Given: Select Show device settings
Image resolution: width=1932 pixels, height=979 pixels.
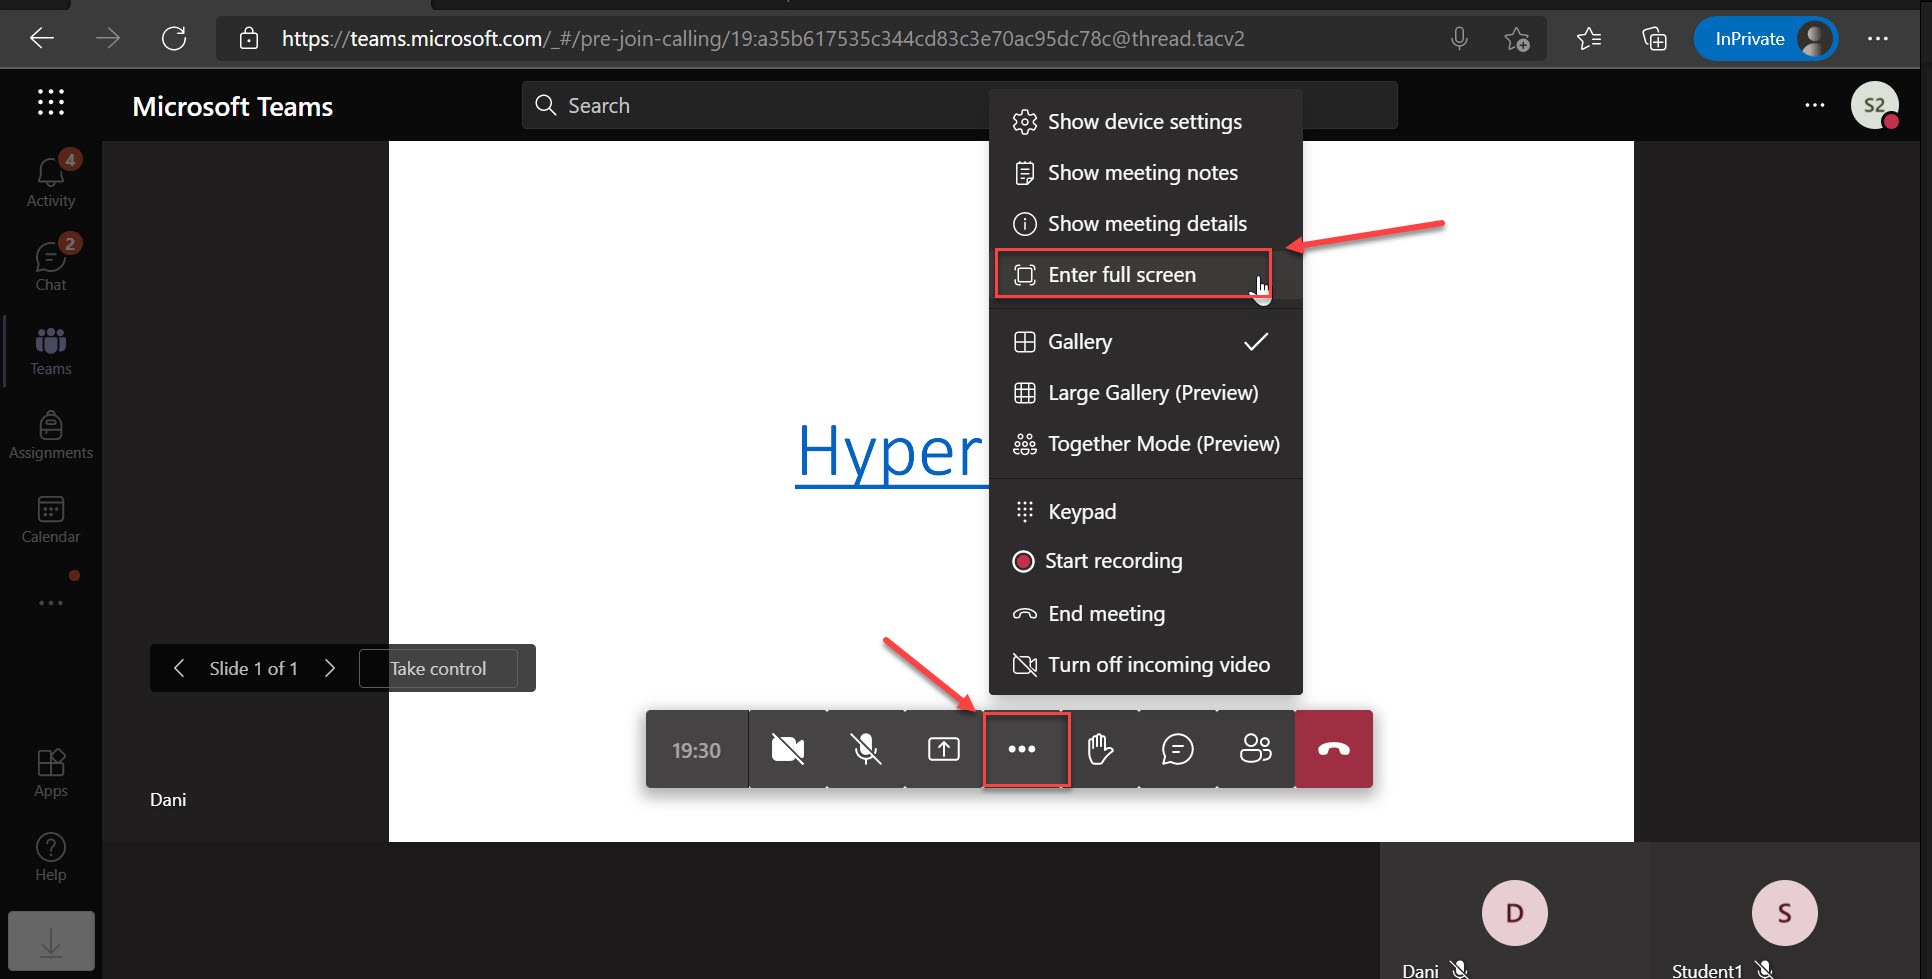Looking at the screenshot, I should [1145, 122].
